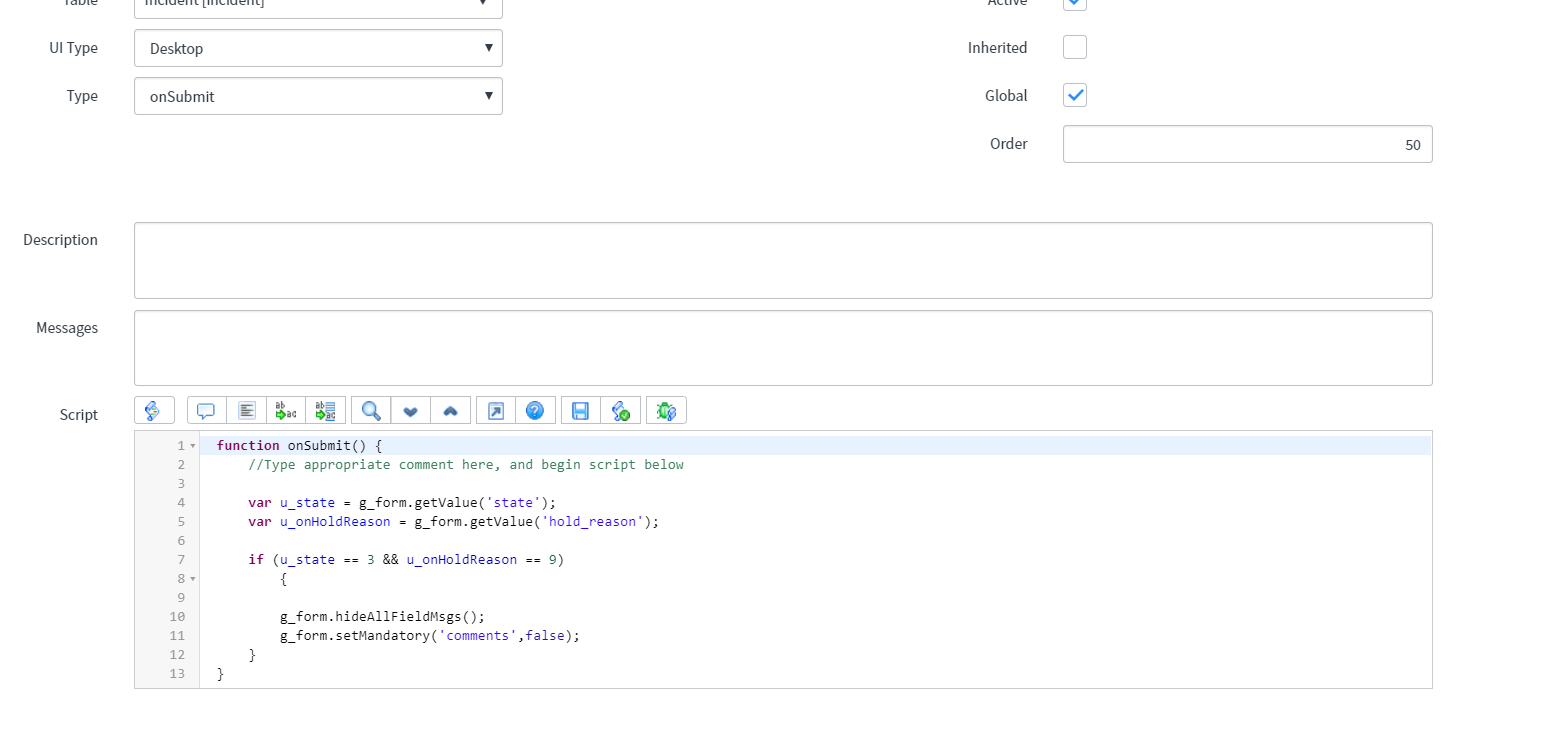Collapse the fold arrow on line 1

coord(192,446)
